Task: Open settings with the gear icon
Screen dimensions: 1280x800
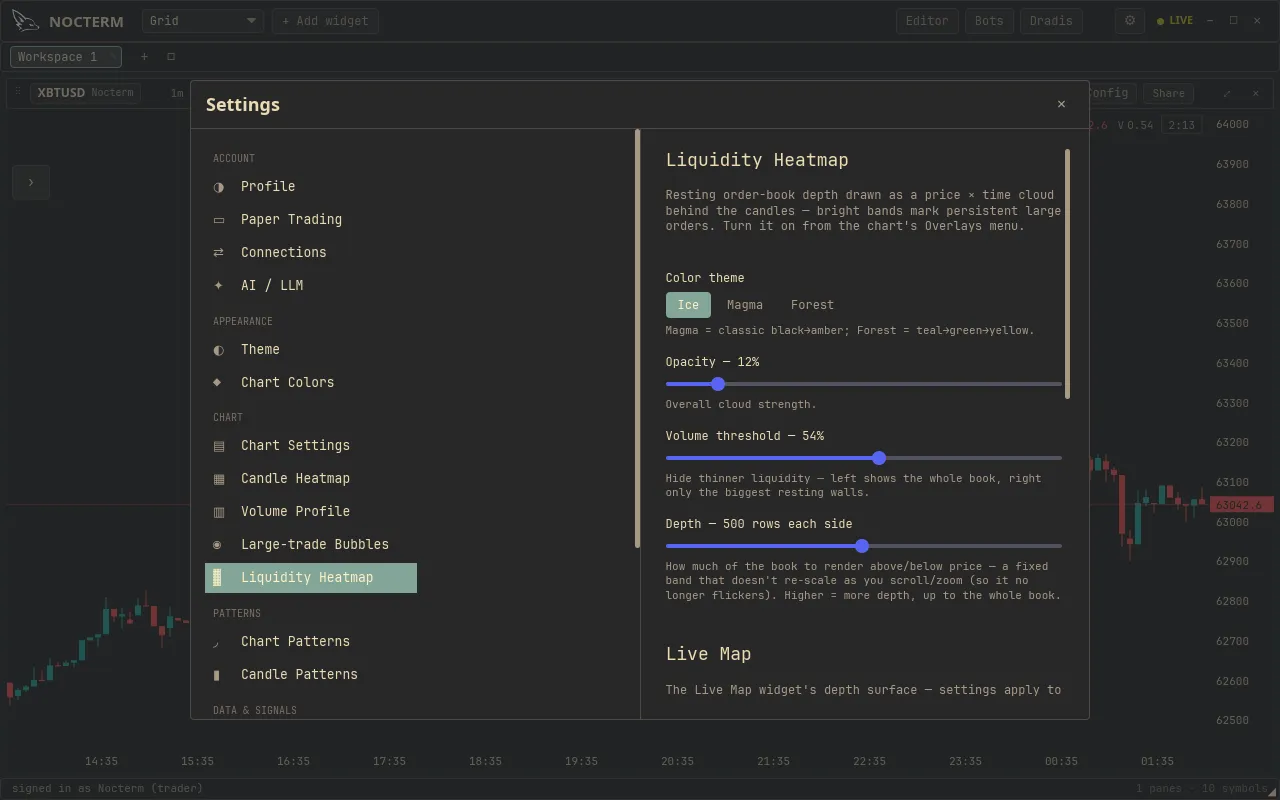Action: (1130, 21)
